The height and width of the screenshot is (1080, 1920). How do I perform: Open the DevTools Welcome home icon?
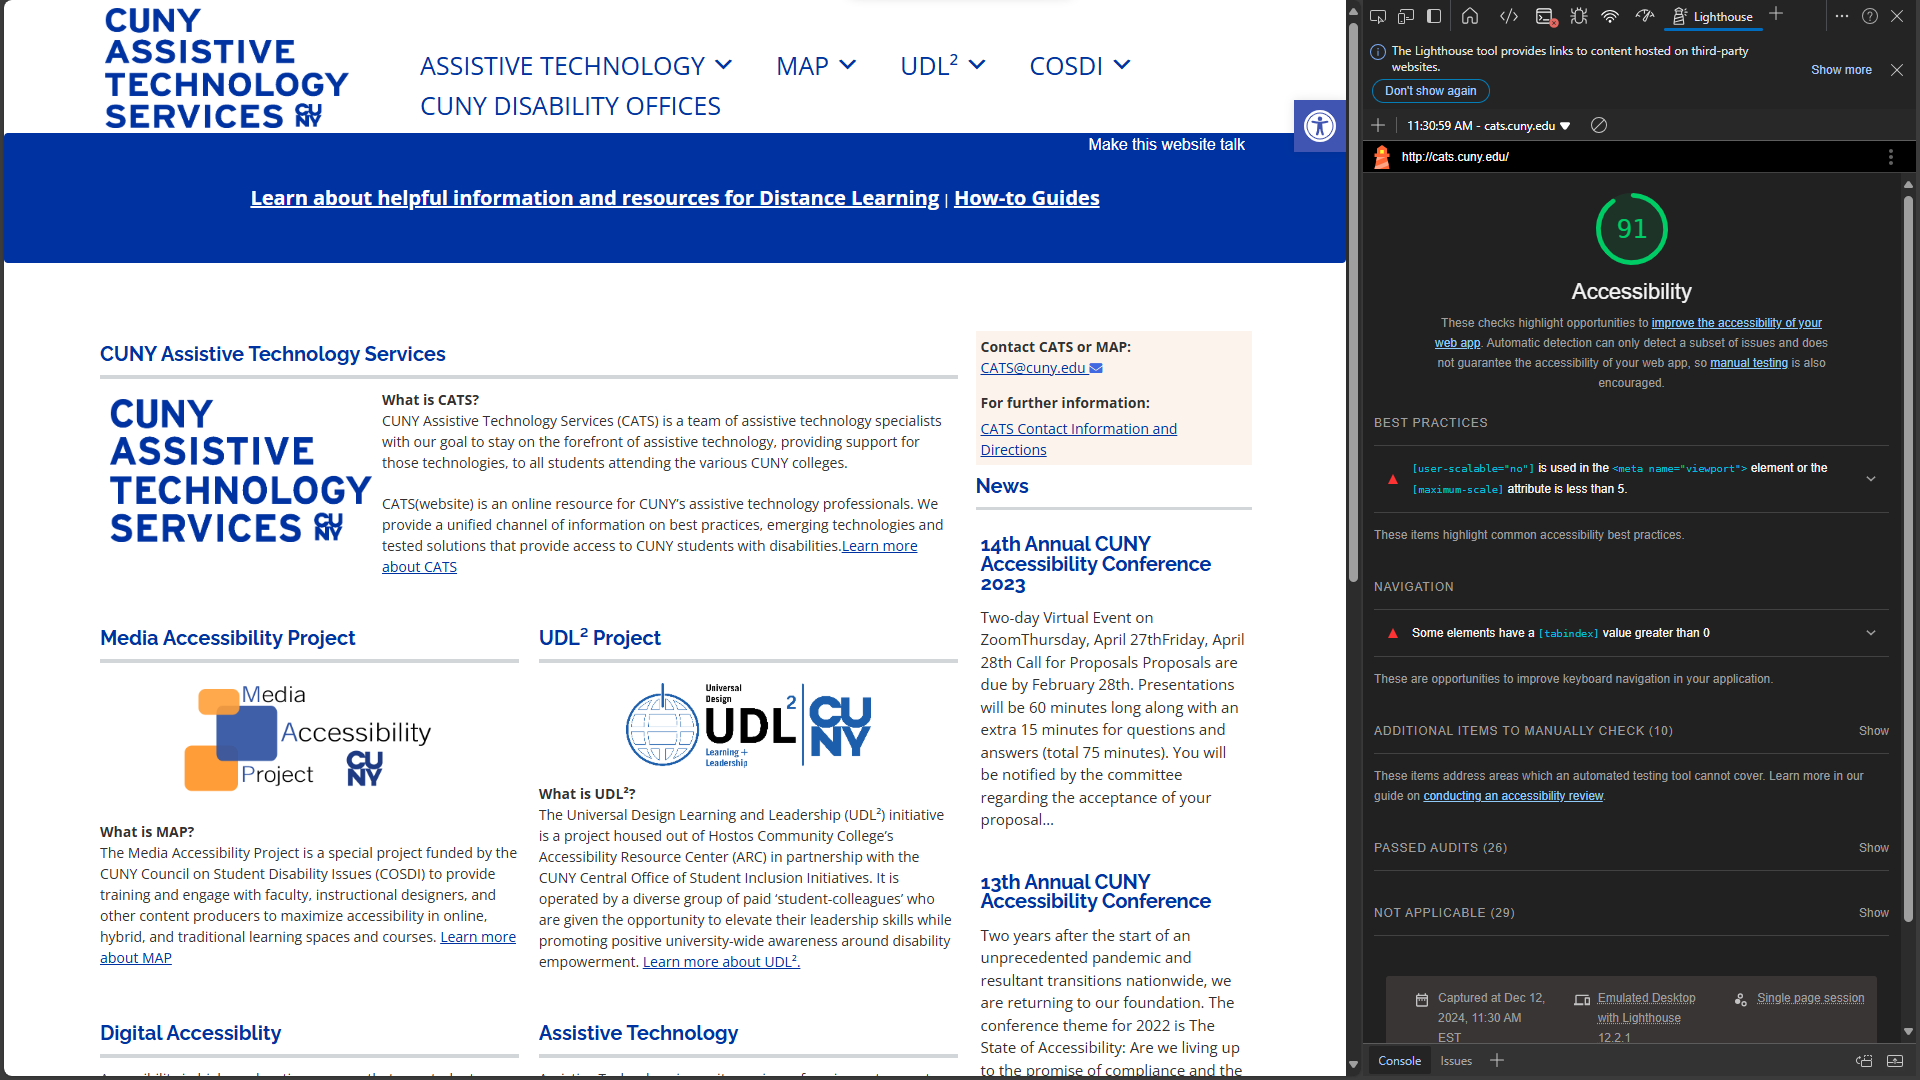1470,16
